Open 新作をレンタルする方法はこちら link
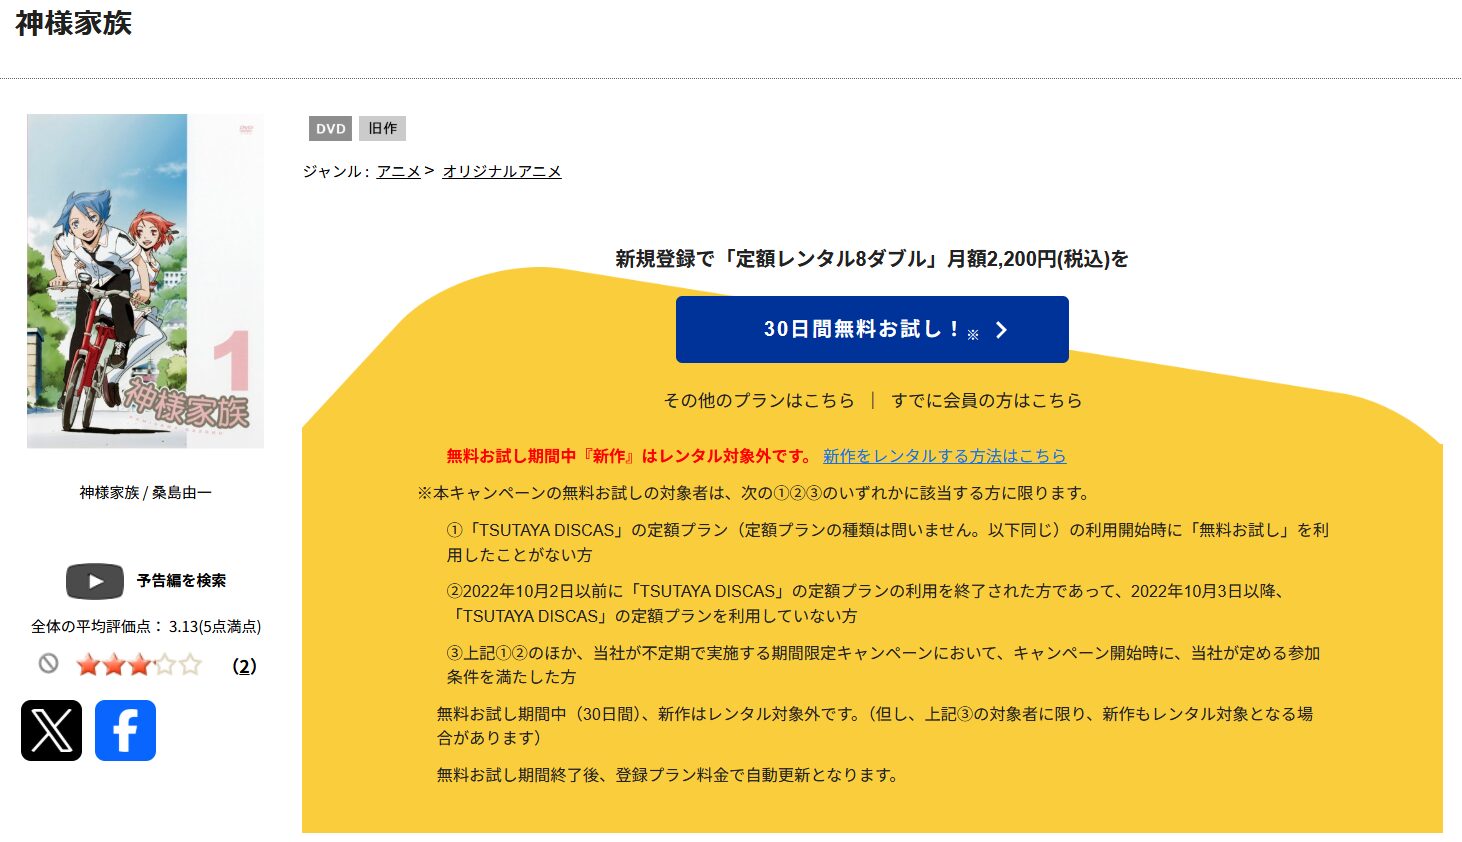This screenshot has height=842, width=1462. 944,456
